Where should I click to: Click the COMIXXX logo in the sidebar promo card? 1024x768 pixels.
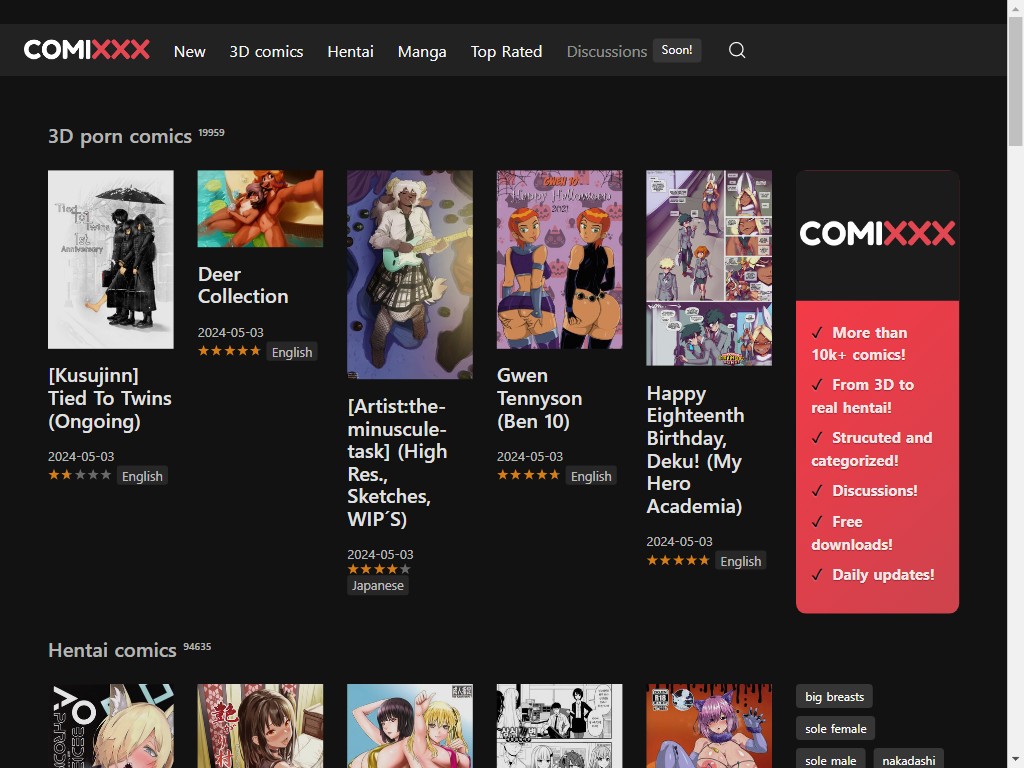(x=877, y=233)
